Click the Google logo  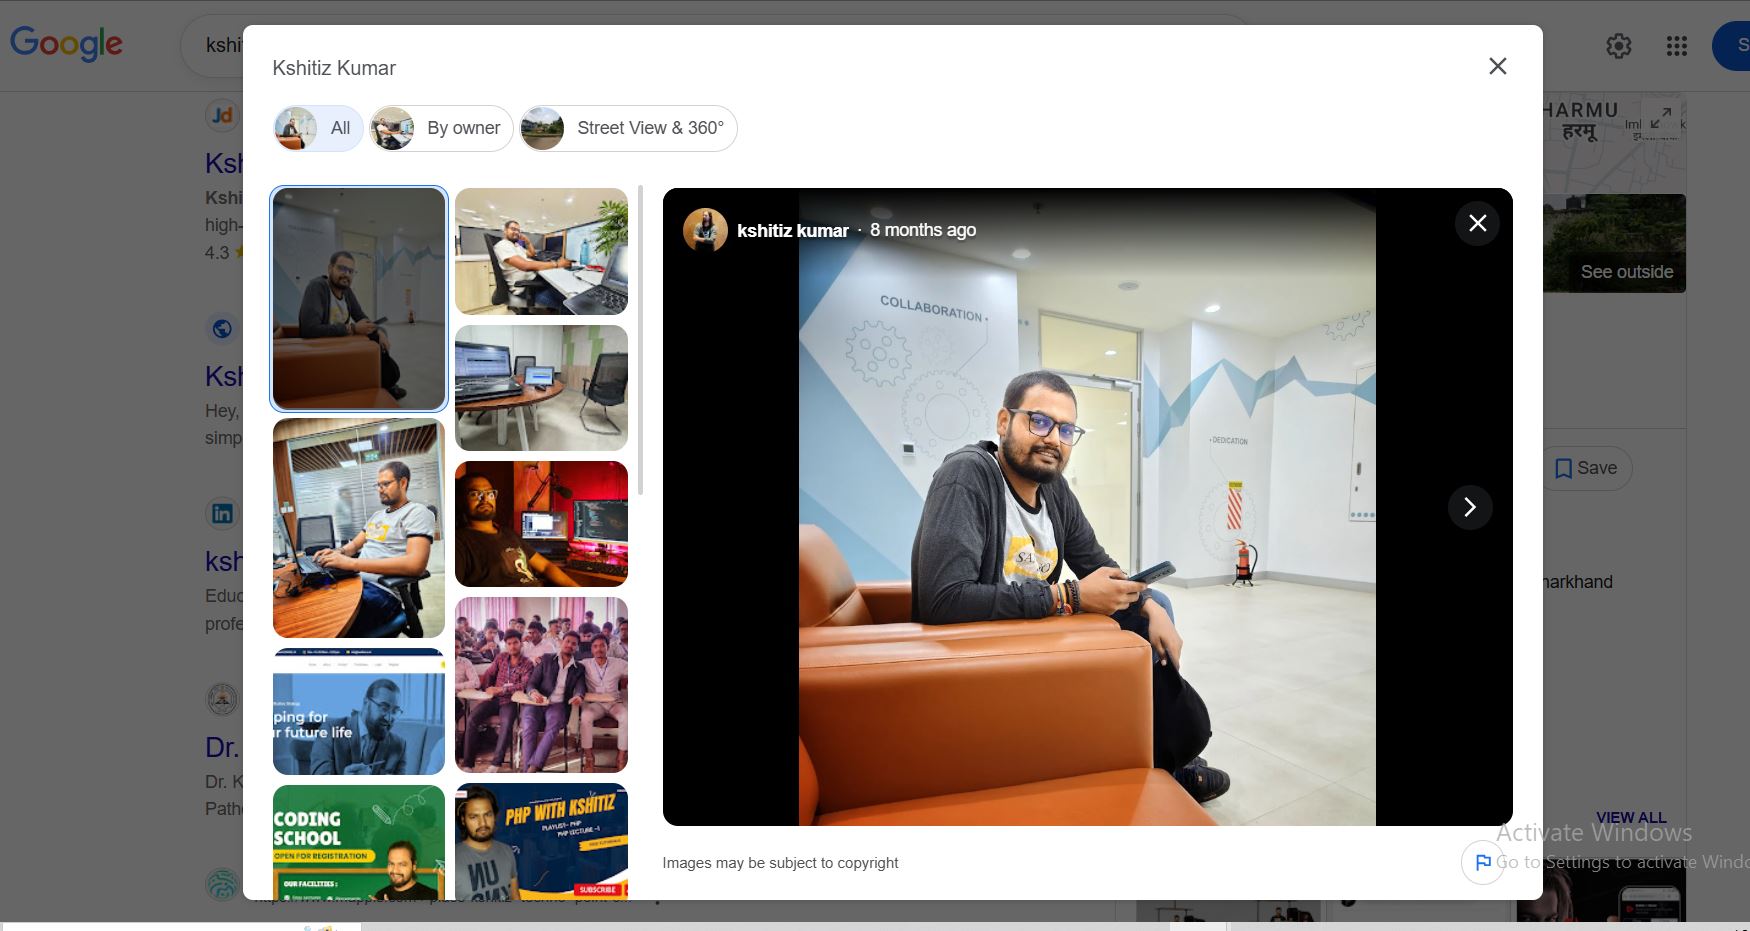66,43
